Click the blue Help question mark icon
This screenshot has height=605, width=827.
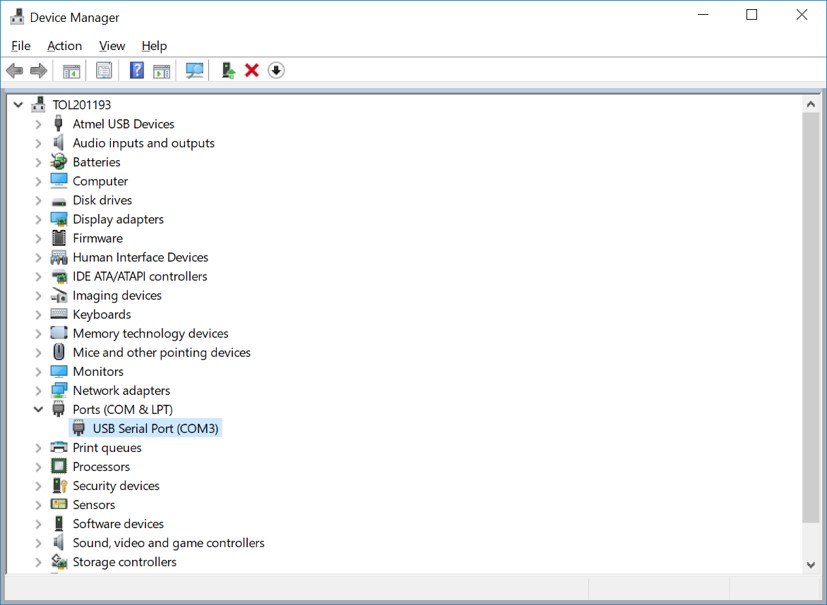pos(137,70)
